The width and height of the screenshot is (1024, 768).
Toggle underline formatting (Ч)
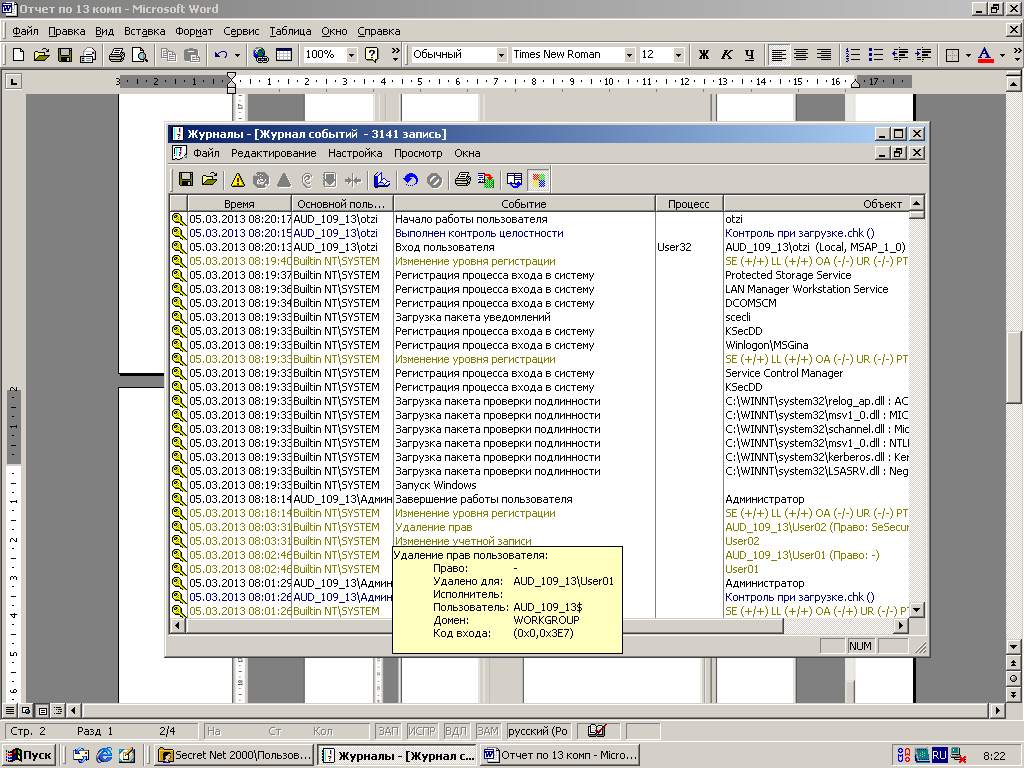point(749,55)
